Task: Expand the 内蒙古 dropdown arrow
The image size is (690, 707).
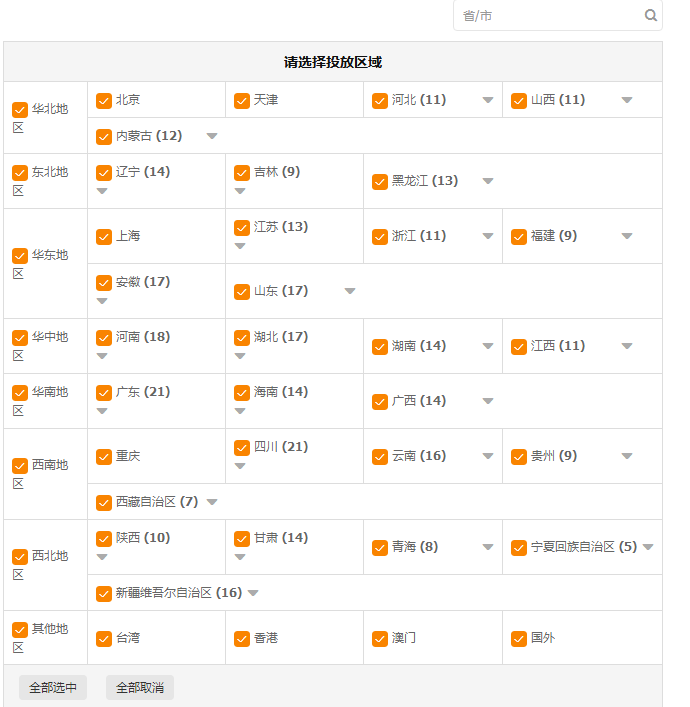Action: coord(212,136)
